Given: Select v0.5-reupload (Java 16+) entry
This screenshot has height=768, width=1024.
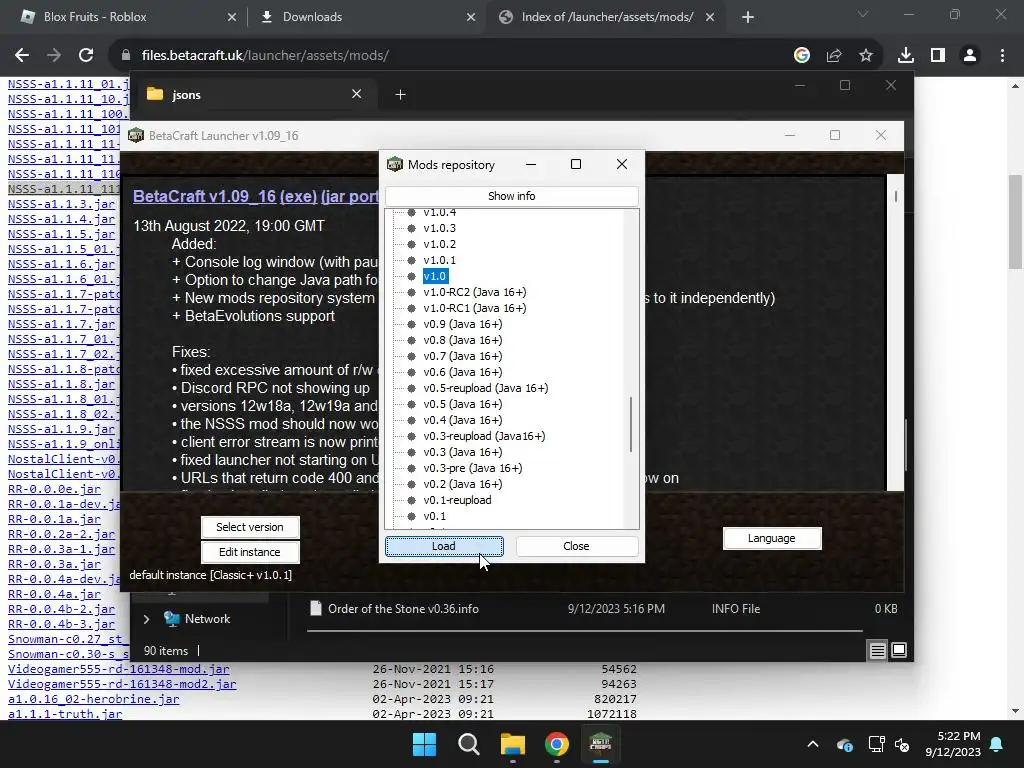Looking at the screenshot, I should [x=486, y=388].
